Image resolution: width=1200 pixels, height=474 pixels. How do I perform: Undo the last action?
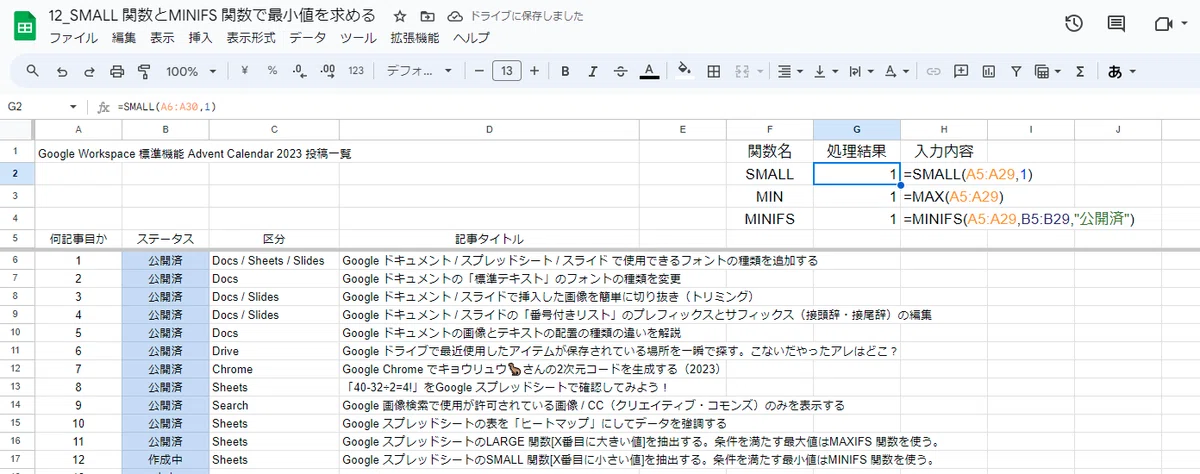pyautogui.click(x=62, y=71)
